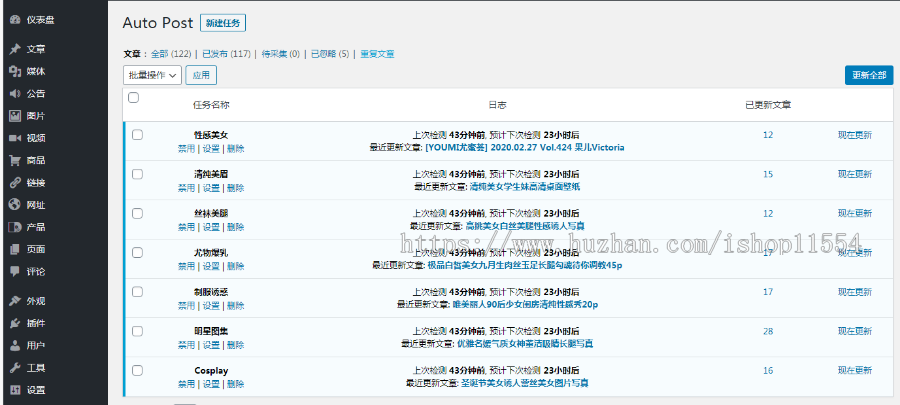This screenshot has height=405, width=900.
Task: Click the globe icon beside 网址
Action: tap(15, 205)
